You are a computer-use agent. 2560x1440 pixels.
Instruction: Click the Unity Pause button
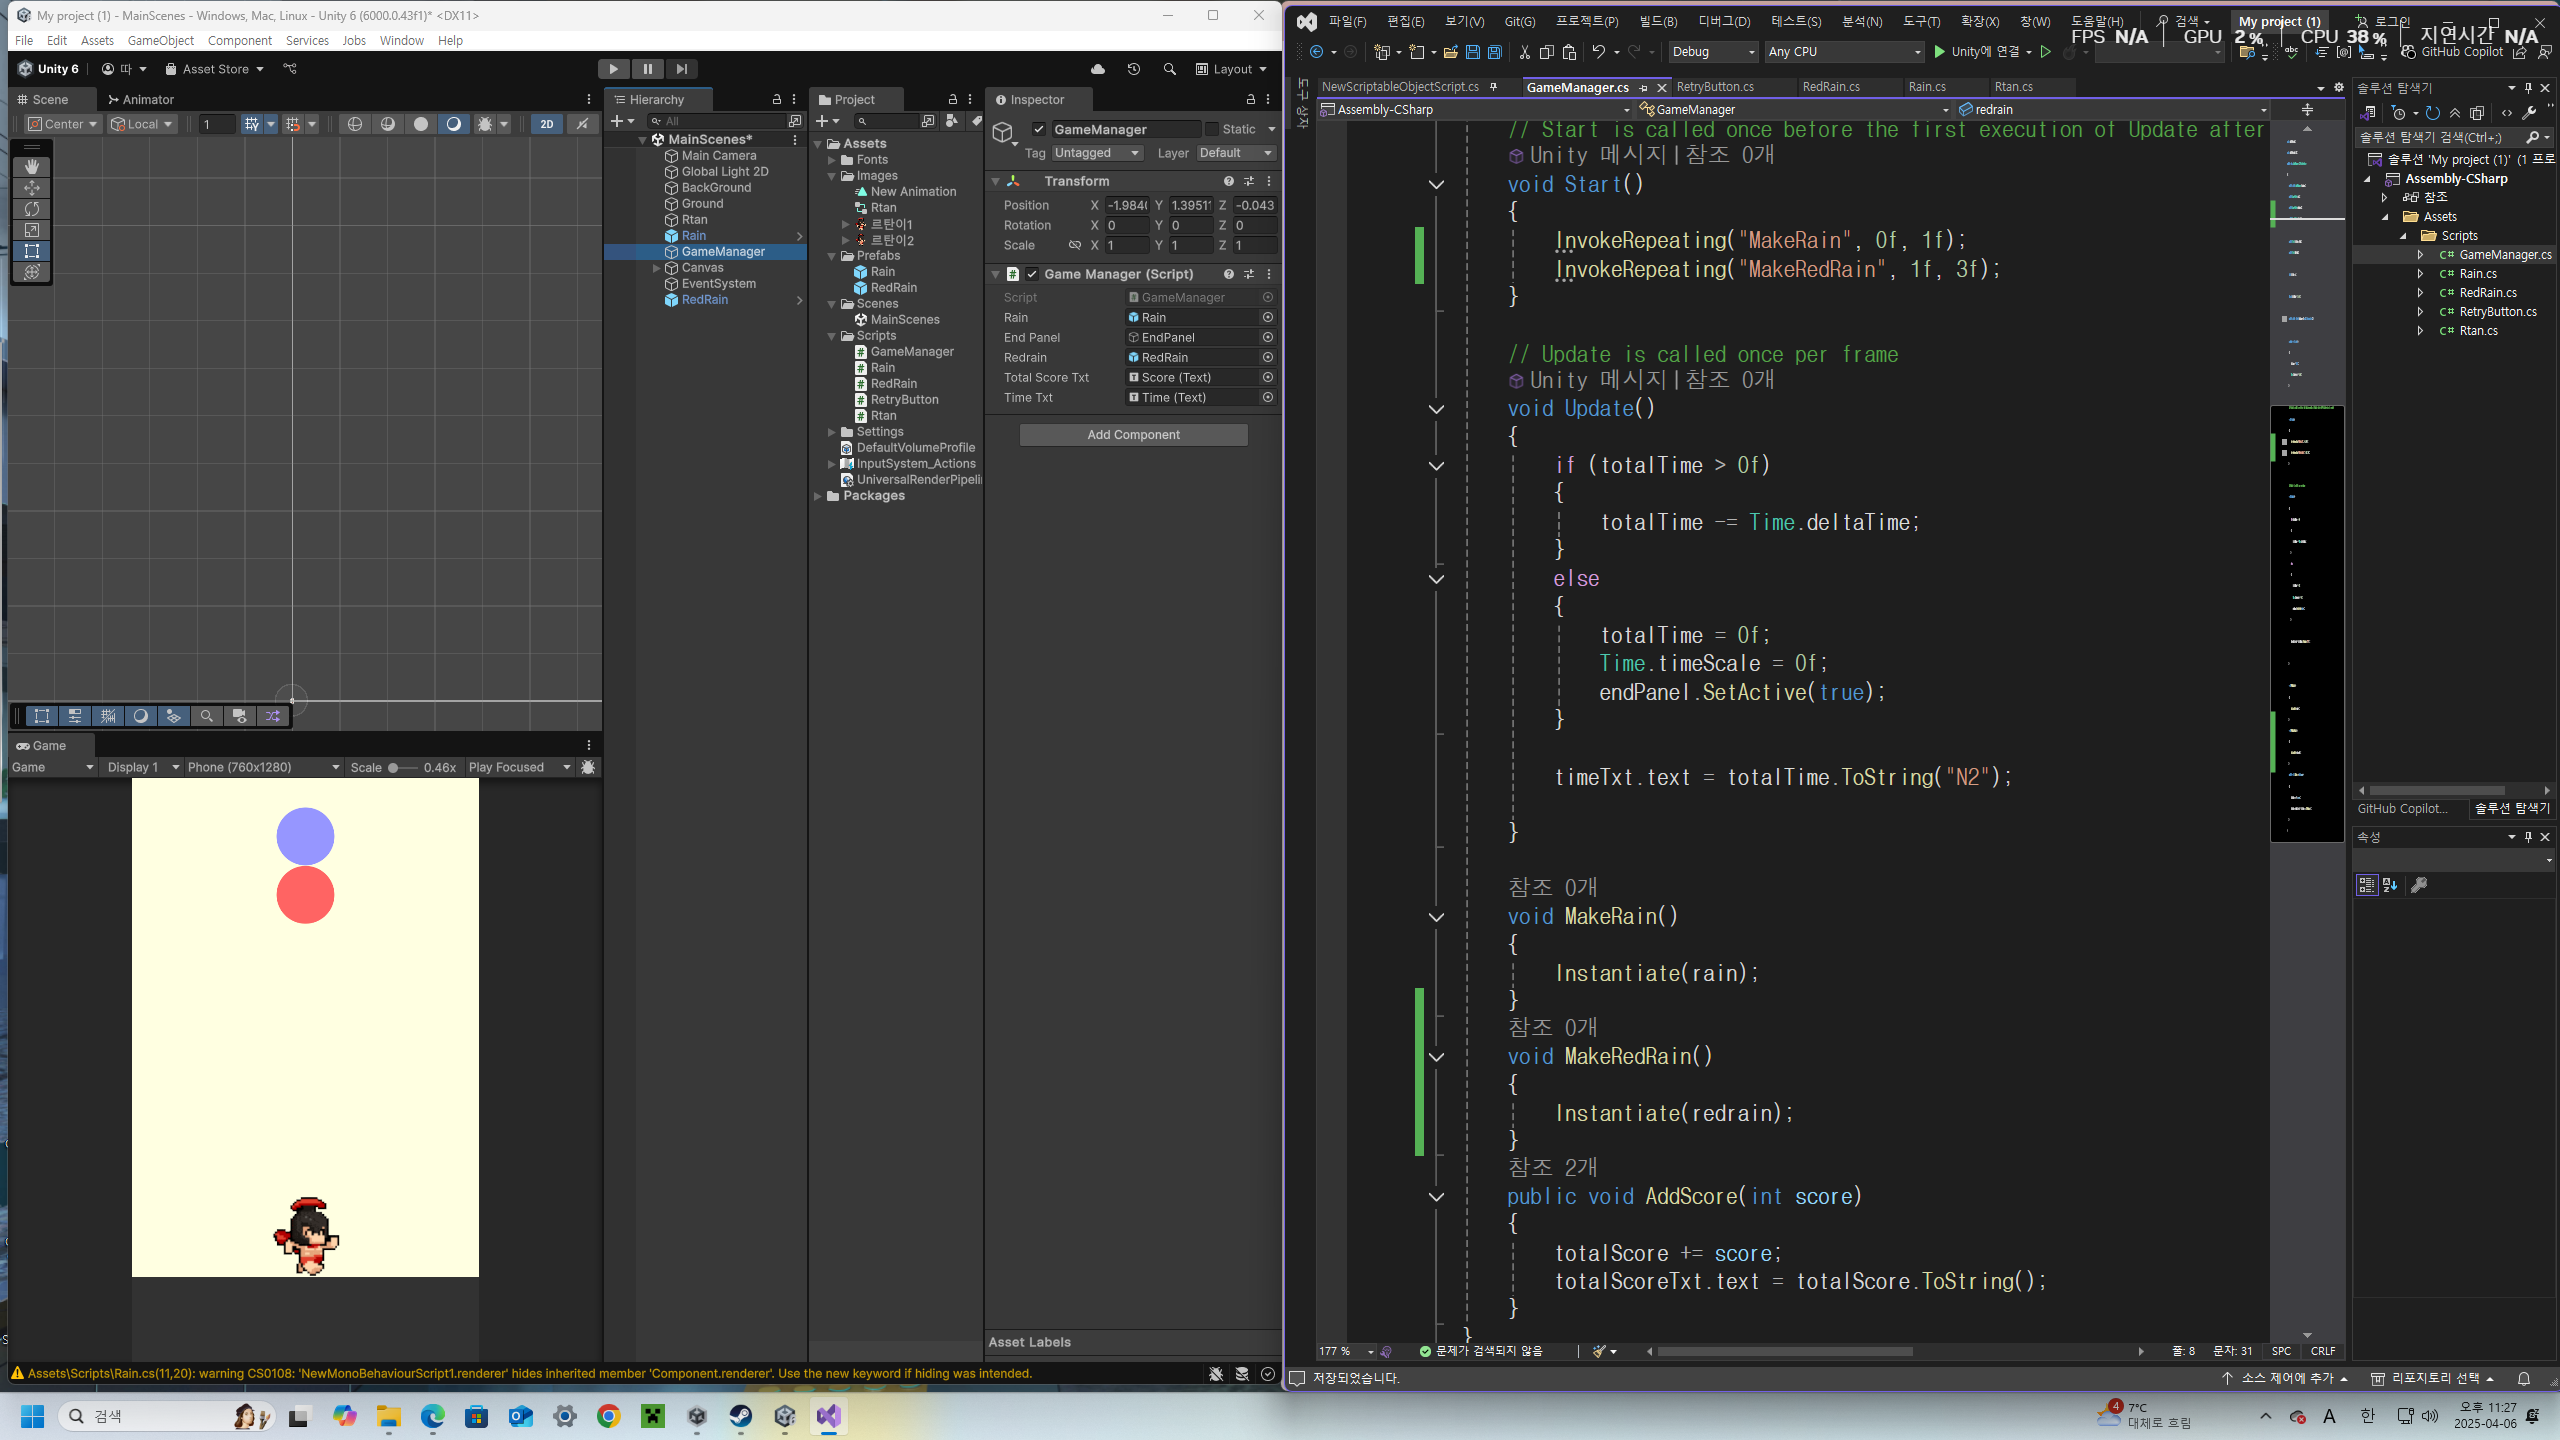pyautogui.click(x=647, y=69)
